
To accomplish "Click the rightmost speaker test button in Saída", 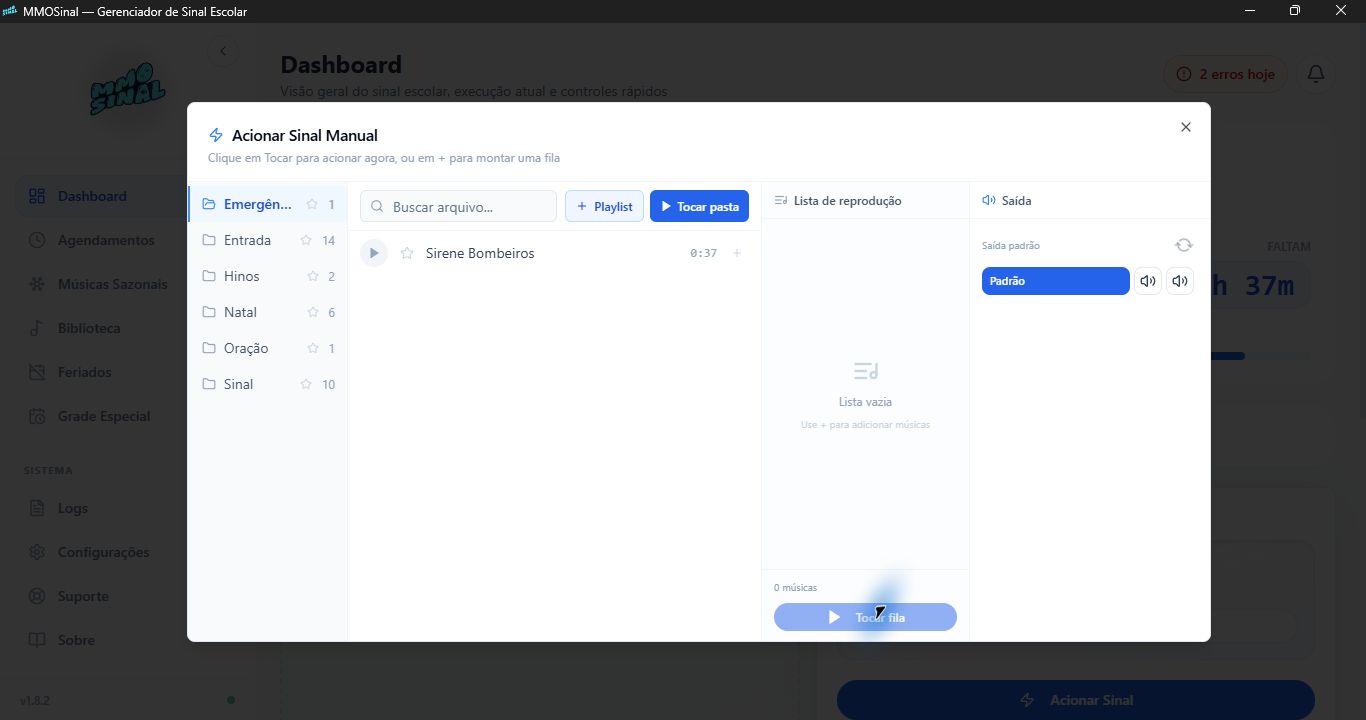I will (1180, 281).
